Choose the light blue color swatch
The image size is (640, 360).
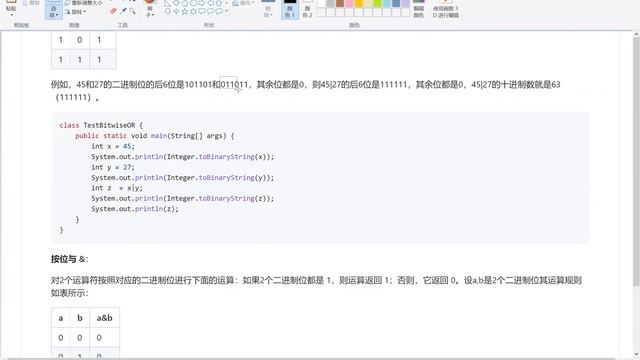[387, 3]
